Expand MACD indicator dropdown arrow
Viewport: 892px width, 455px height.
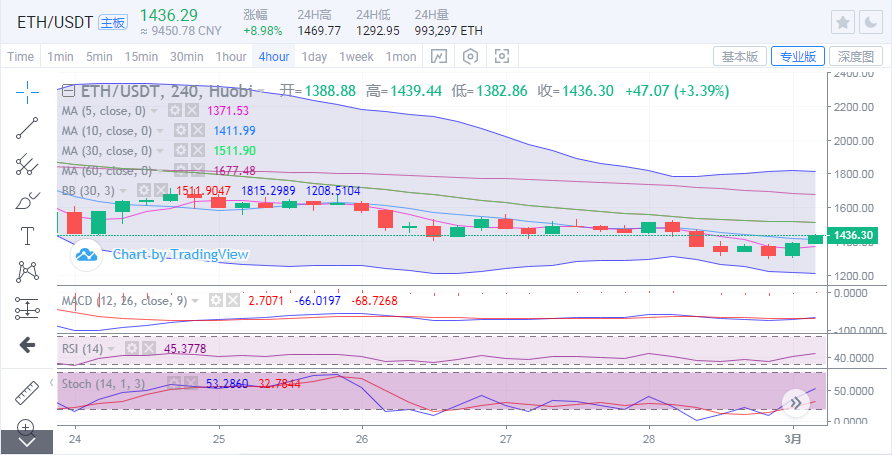coord(195,300)
